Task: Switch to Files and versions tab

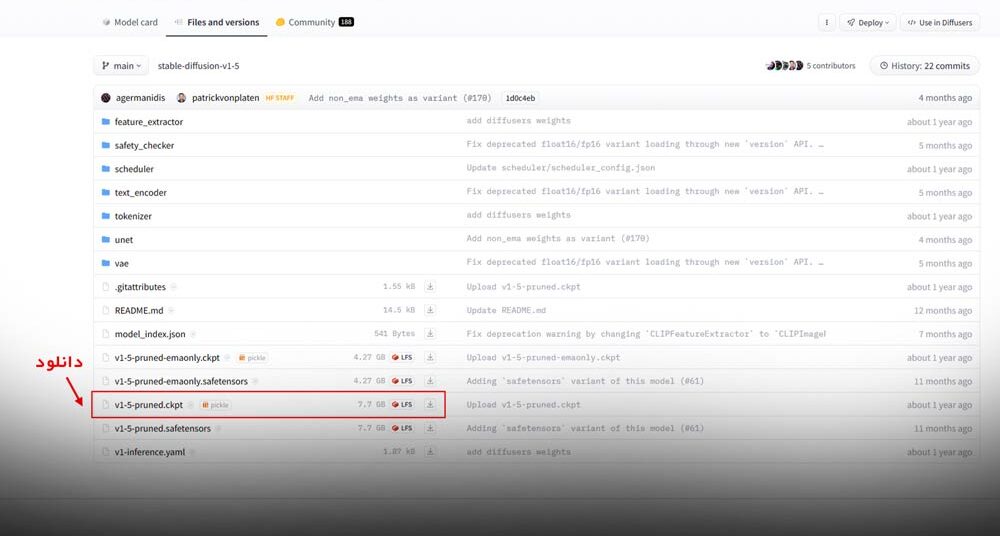Action: tap(217, 22)
